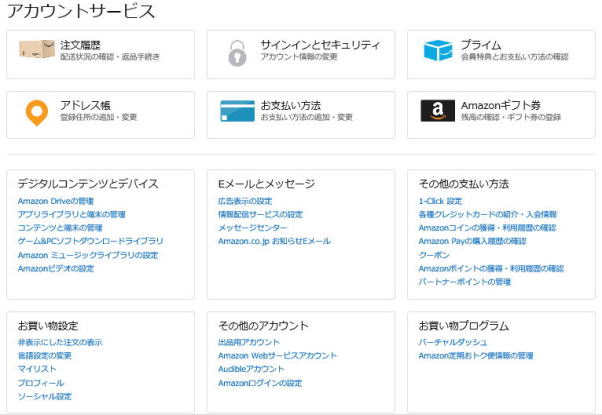The width and height of the screenshot is (602, 415).
Task: Open サインインとセキュリティ card title
Action: (320, 45)
